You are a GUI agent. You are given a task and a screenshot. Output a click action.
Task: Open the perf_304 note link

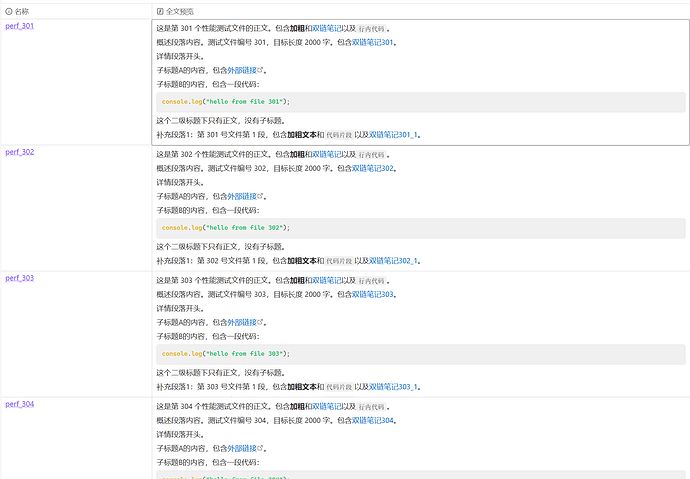(19, 404)
